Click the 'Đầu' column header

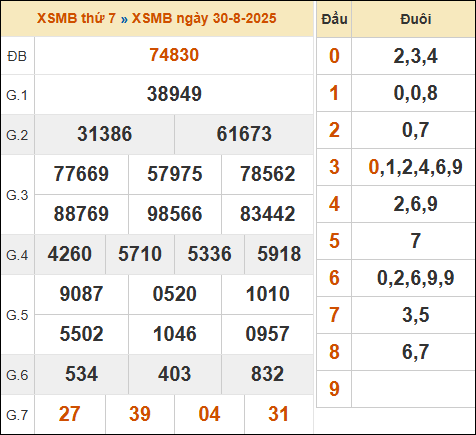point(334,19)
